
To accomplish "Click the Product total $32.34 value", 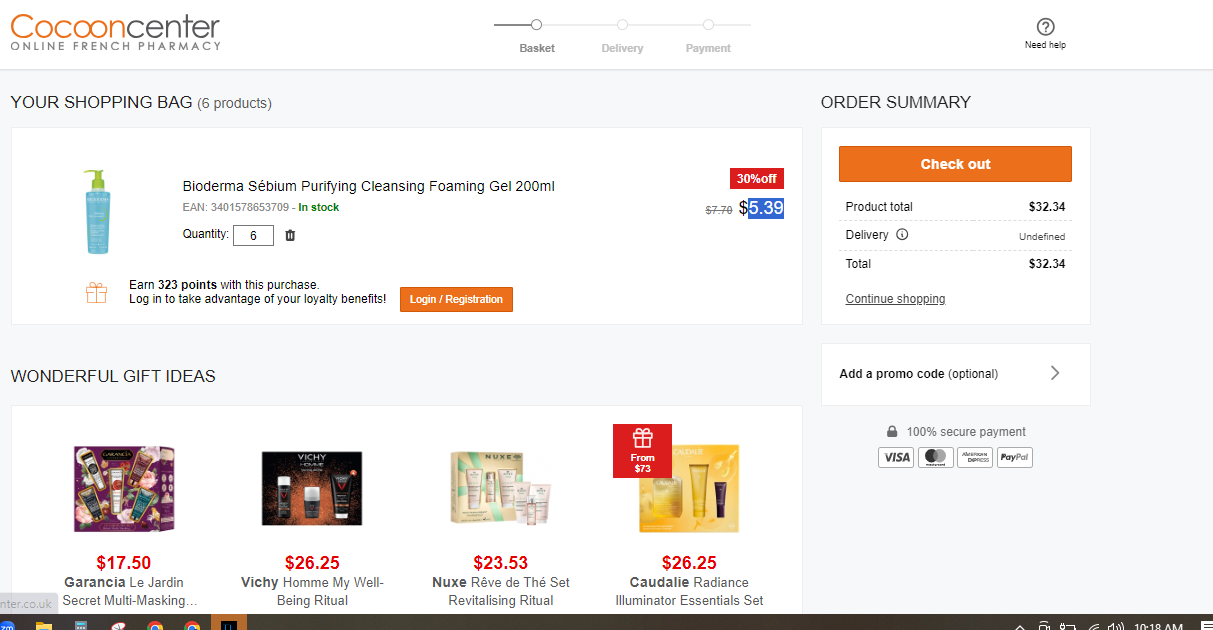I will (1047, 207).
